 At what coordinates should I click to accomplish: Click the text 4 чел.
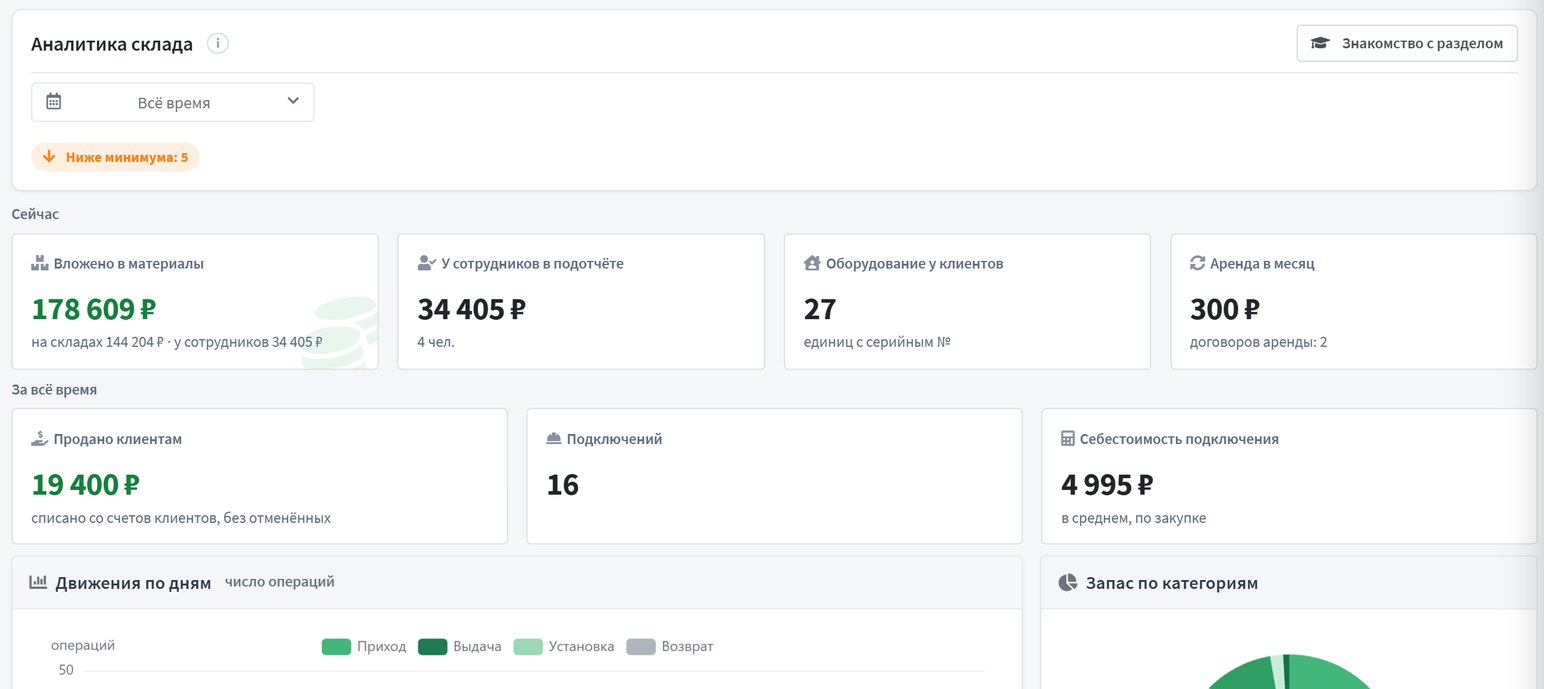436,342
